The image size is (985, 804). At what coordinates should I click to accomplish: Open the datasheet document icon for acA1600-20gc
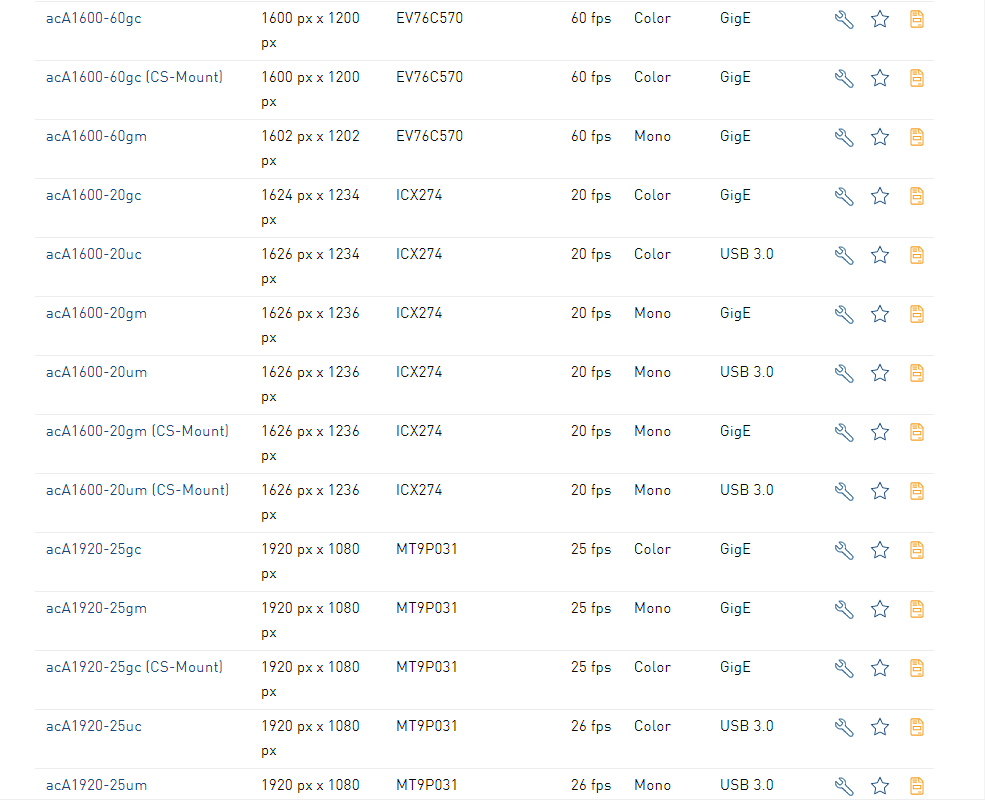[x=916, y=196]
